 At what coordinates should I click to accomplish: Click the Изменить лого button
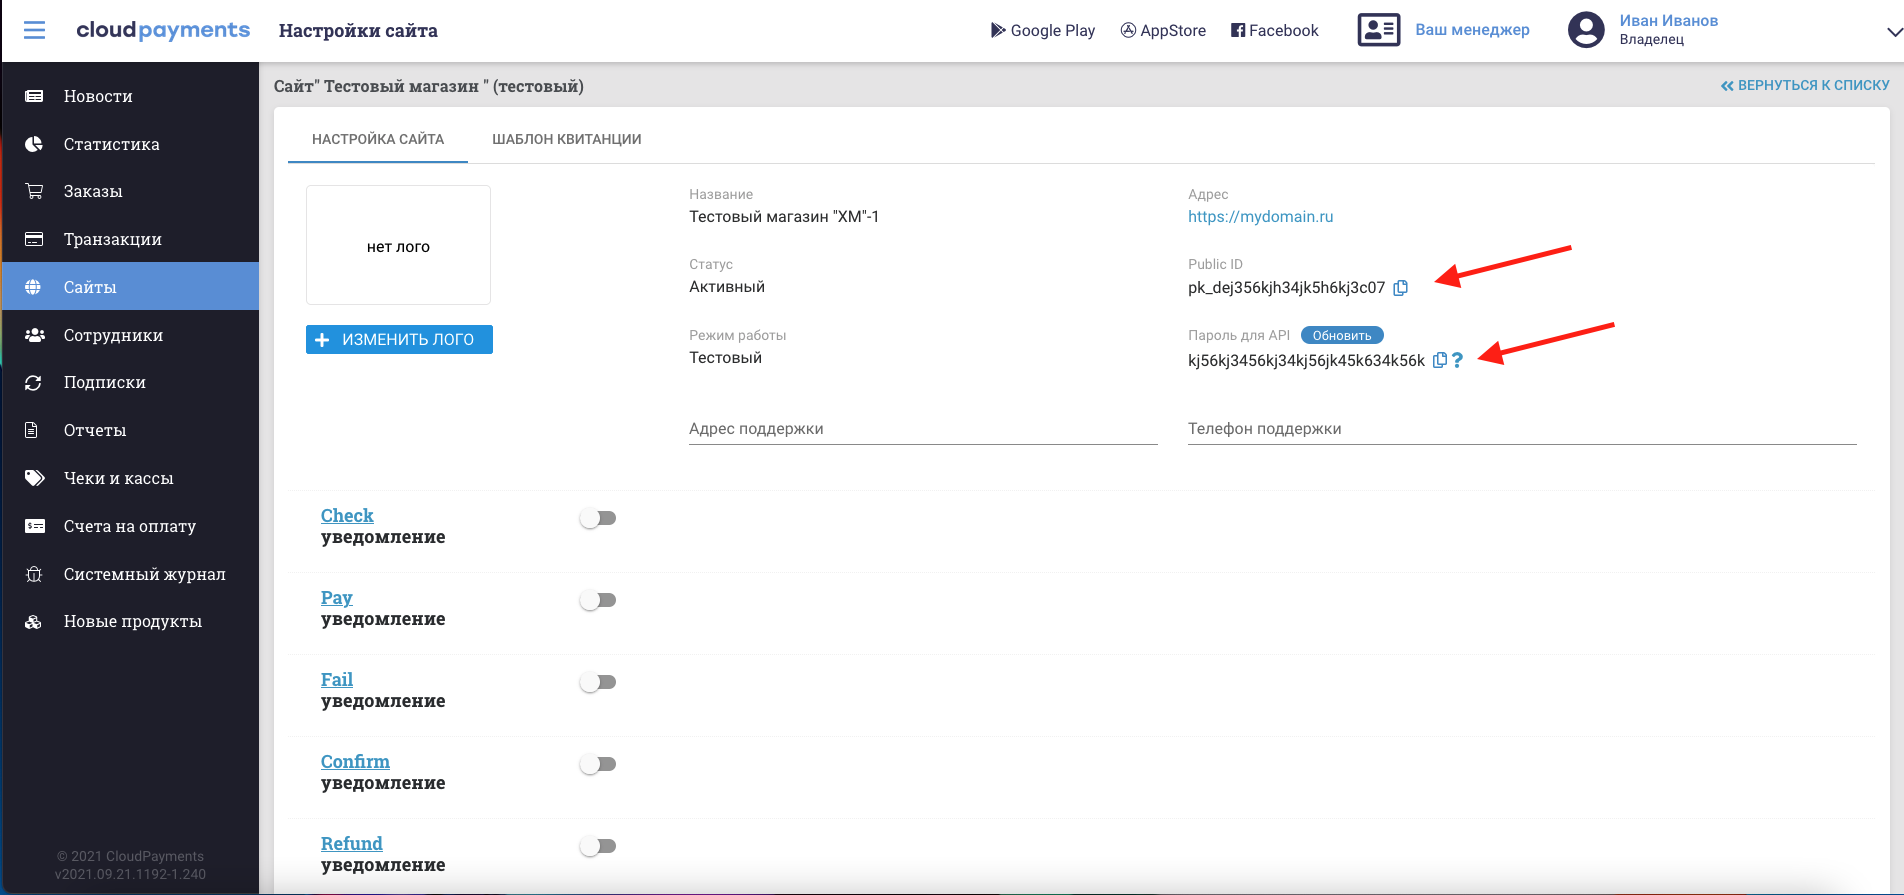[399, 340]
